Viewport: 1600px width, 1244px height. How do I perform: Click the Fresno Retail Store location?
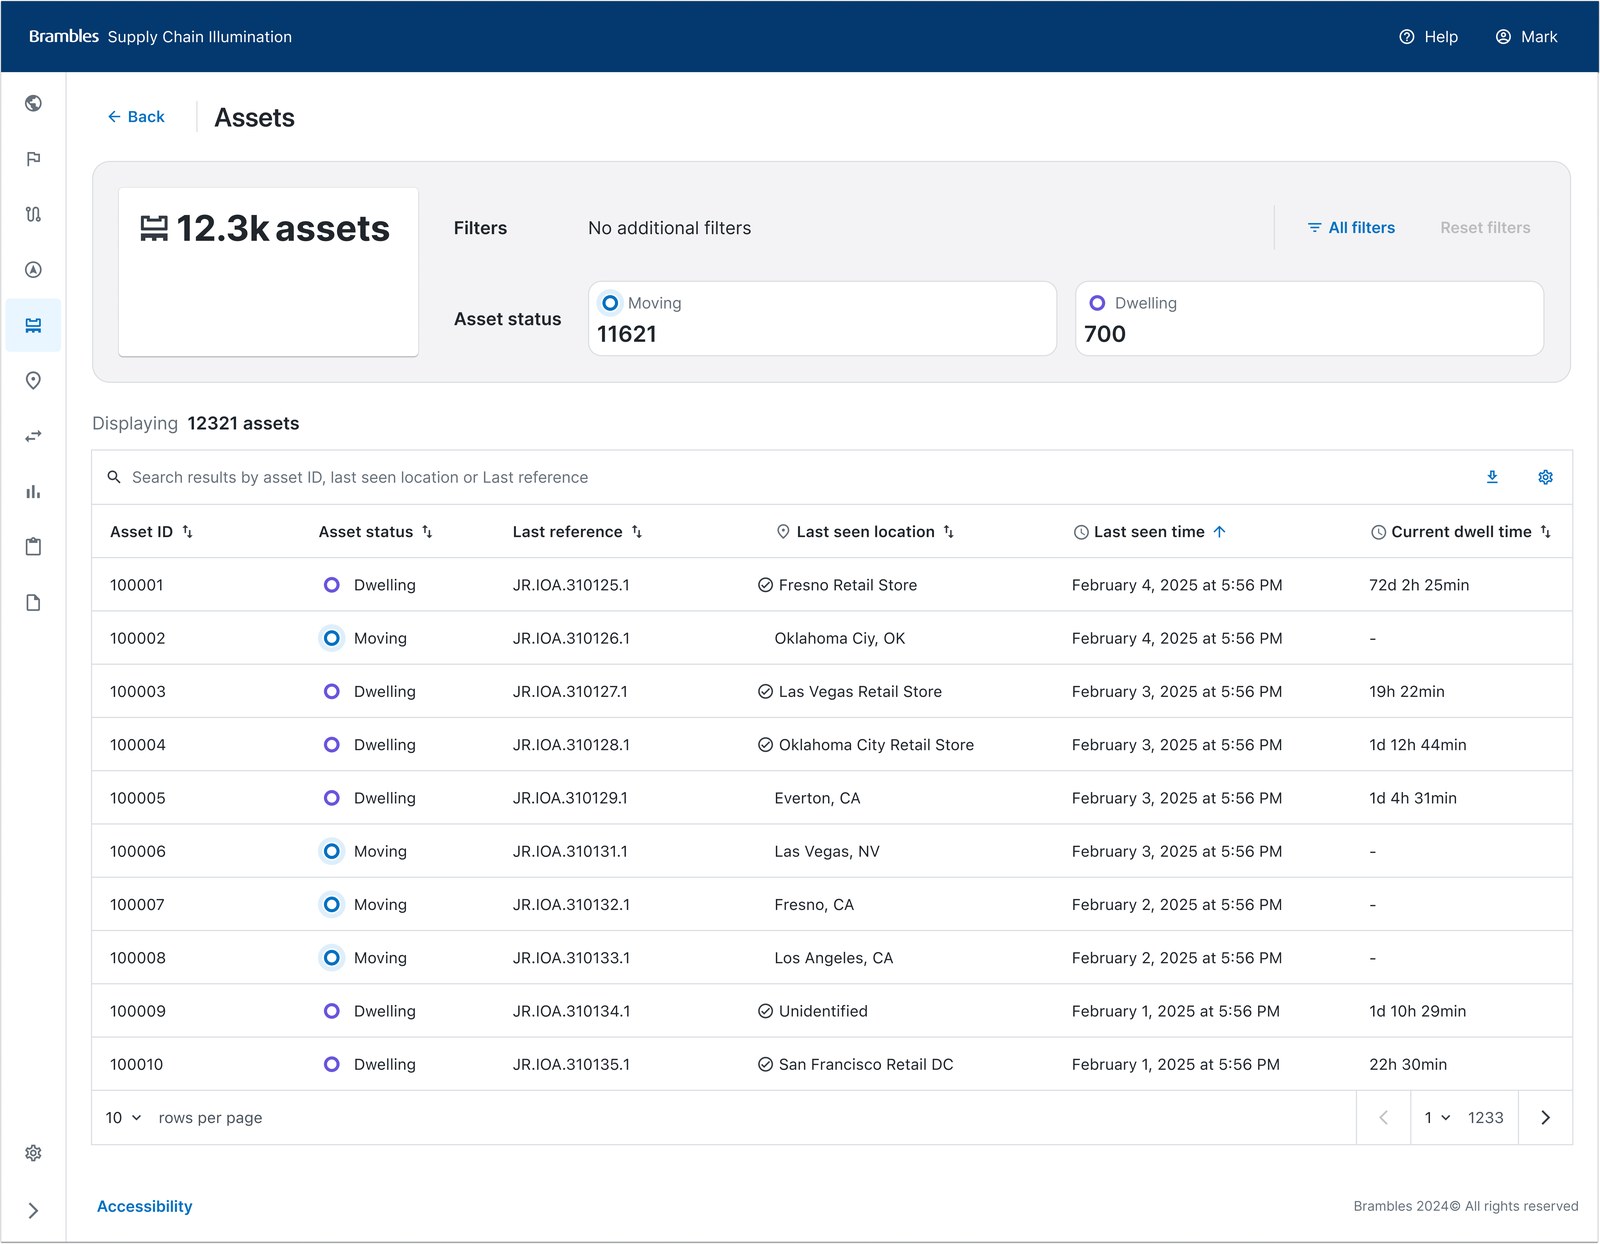click(847, 585)
